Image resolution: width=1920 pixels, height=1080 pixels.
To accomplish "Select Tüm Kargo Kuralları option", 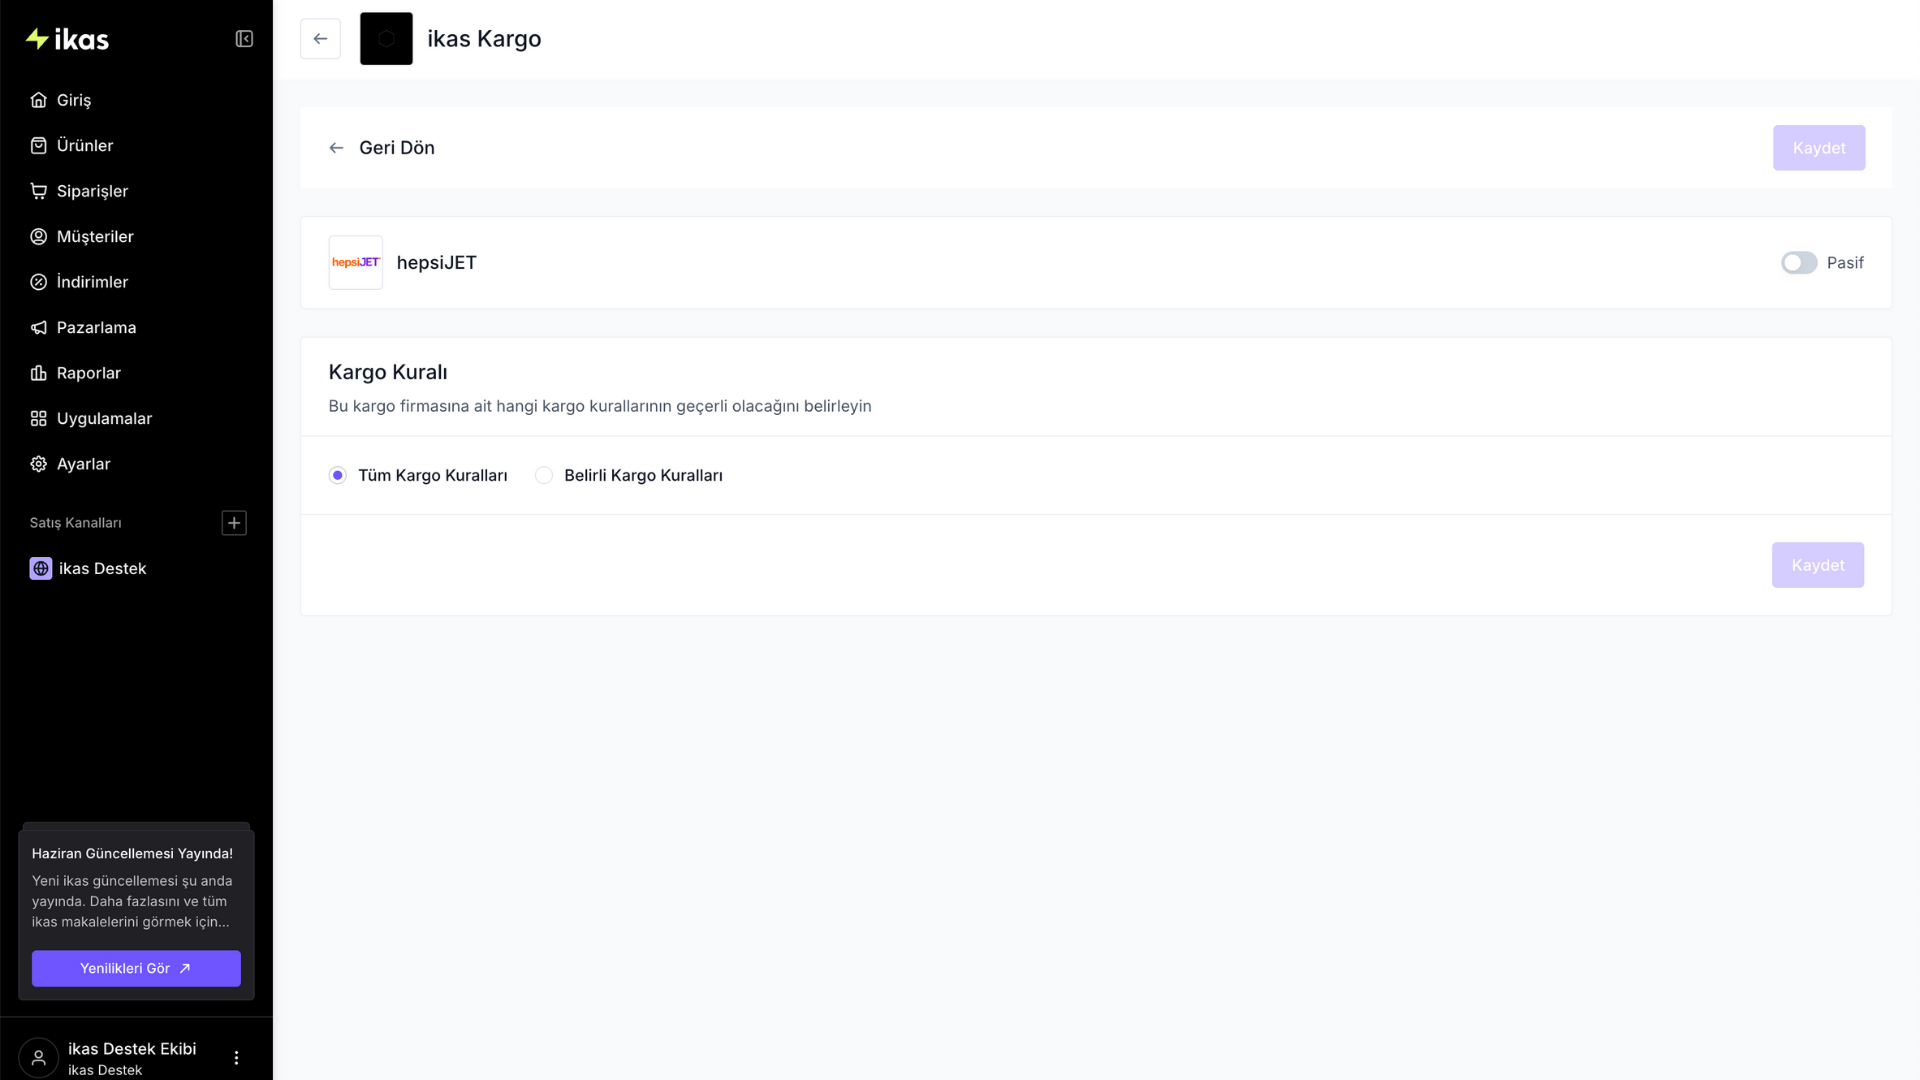I will [338, 476].
